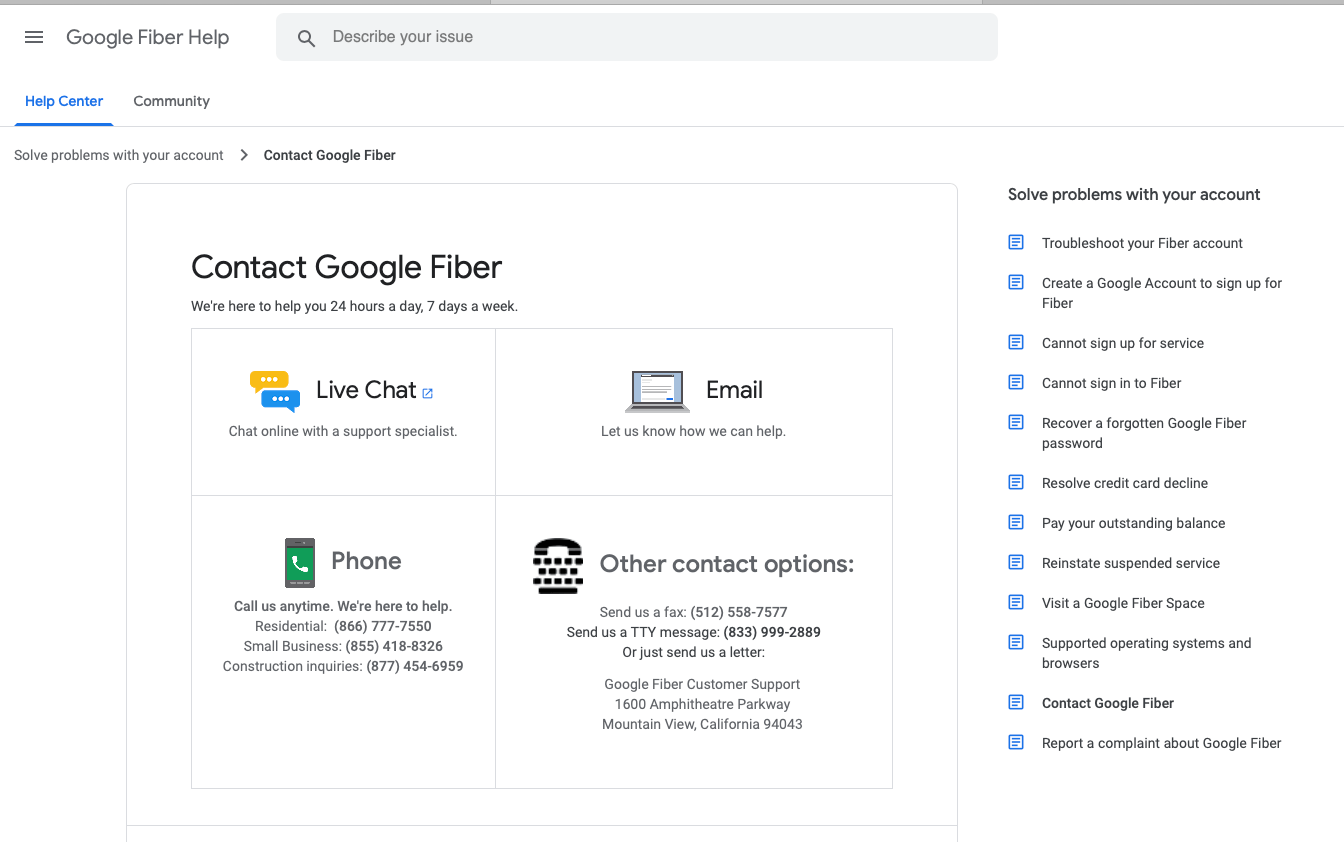
Task: Click the article icon beside Resolve credit card decline
Action: (x=1016, y=483)
